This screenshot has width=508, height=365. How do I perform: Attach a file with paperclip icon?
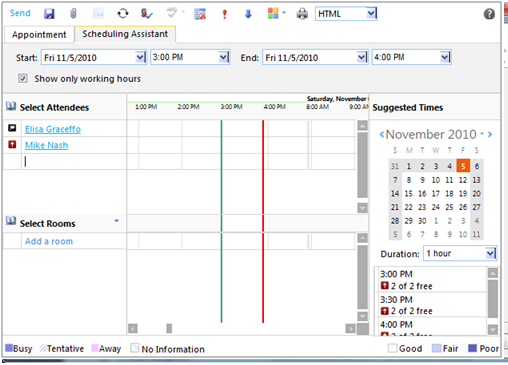tap(73, 14)
